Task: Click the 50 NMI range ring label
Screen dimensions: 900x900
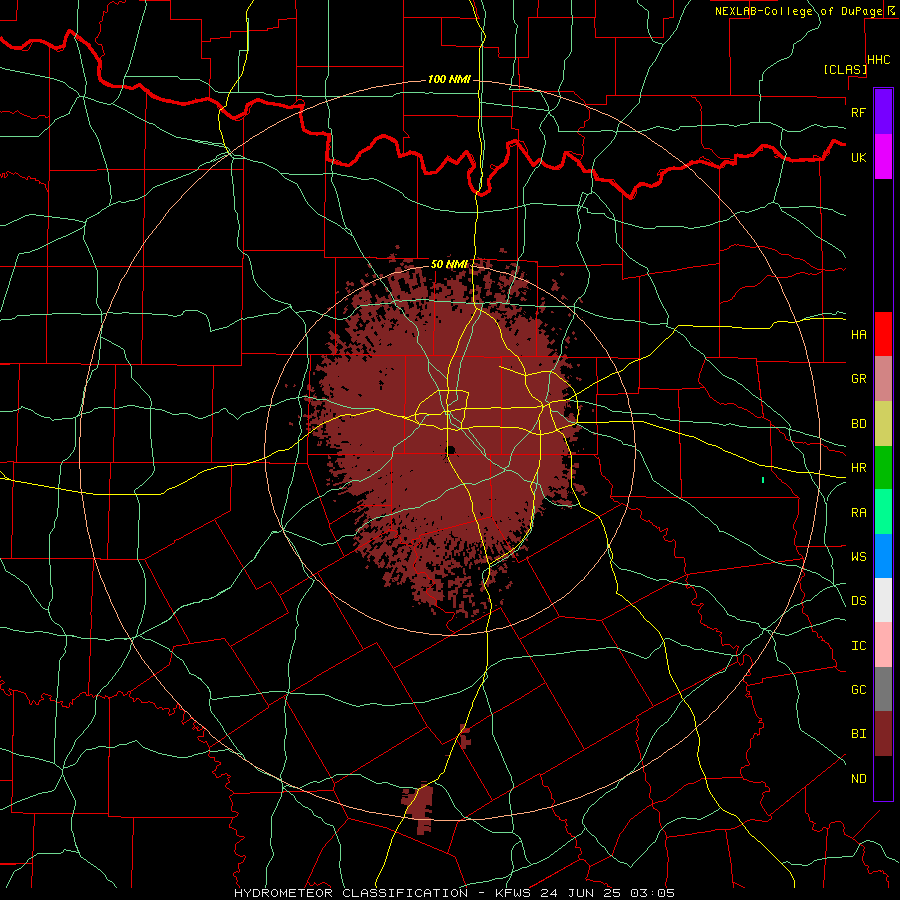Action: point(449,264)
